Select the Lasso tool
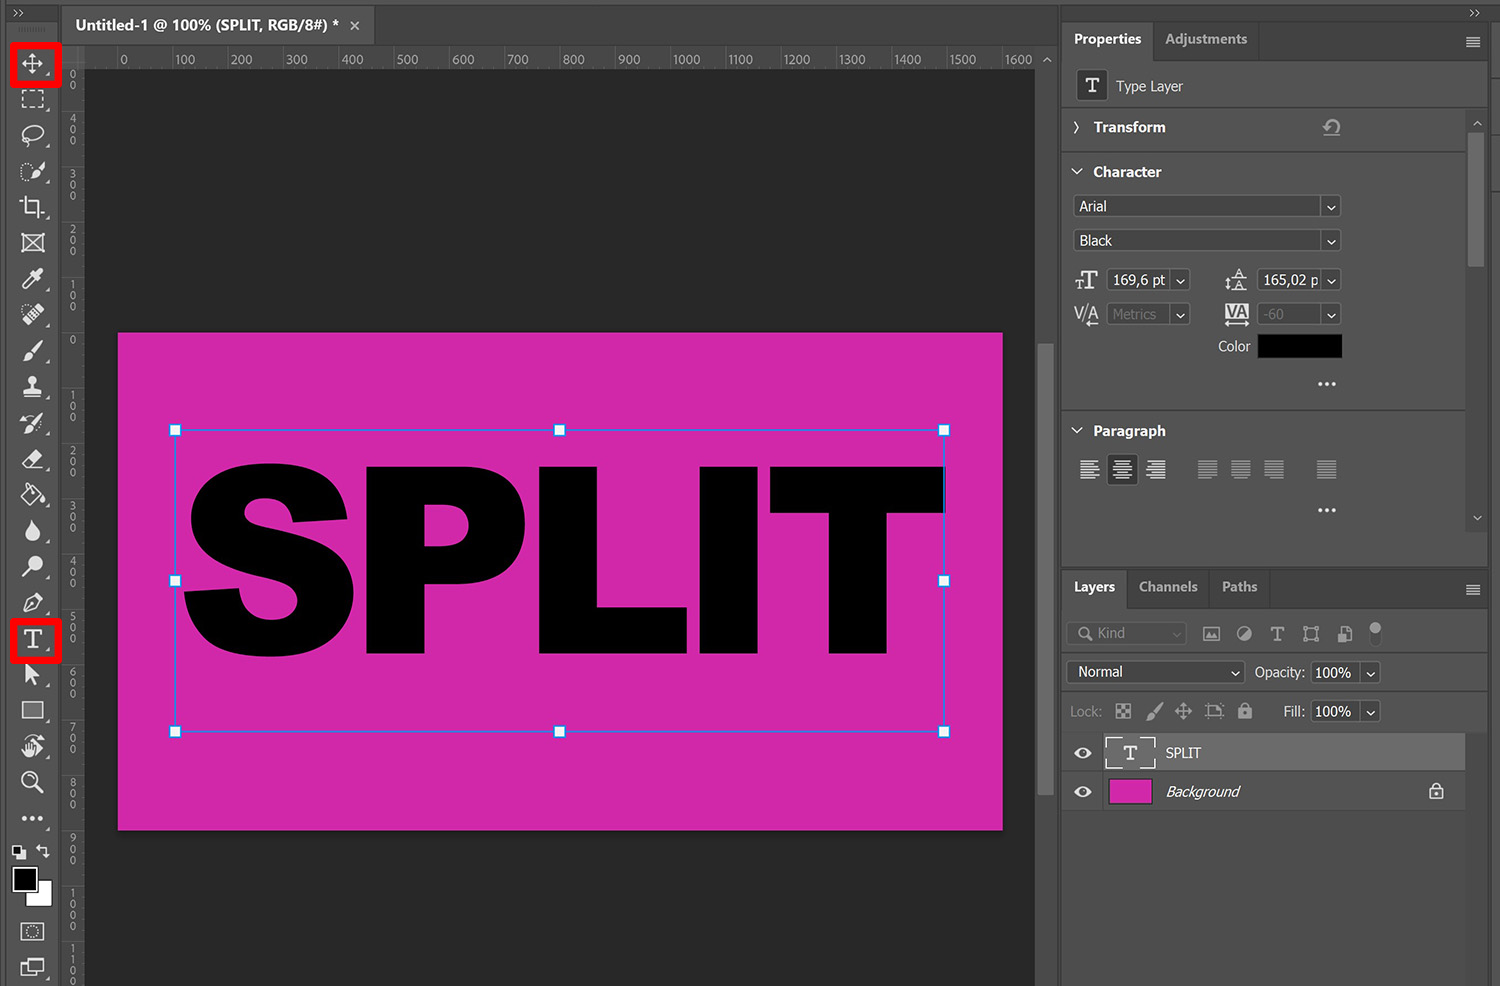This screenshot has height=986, width=1500. pyautogui.click(x=33, y=135)
